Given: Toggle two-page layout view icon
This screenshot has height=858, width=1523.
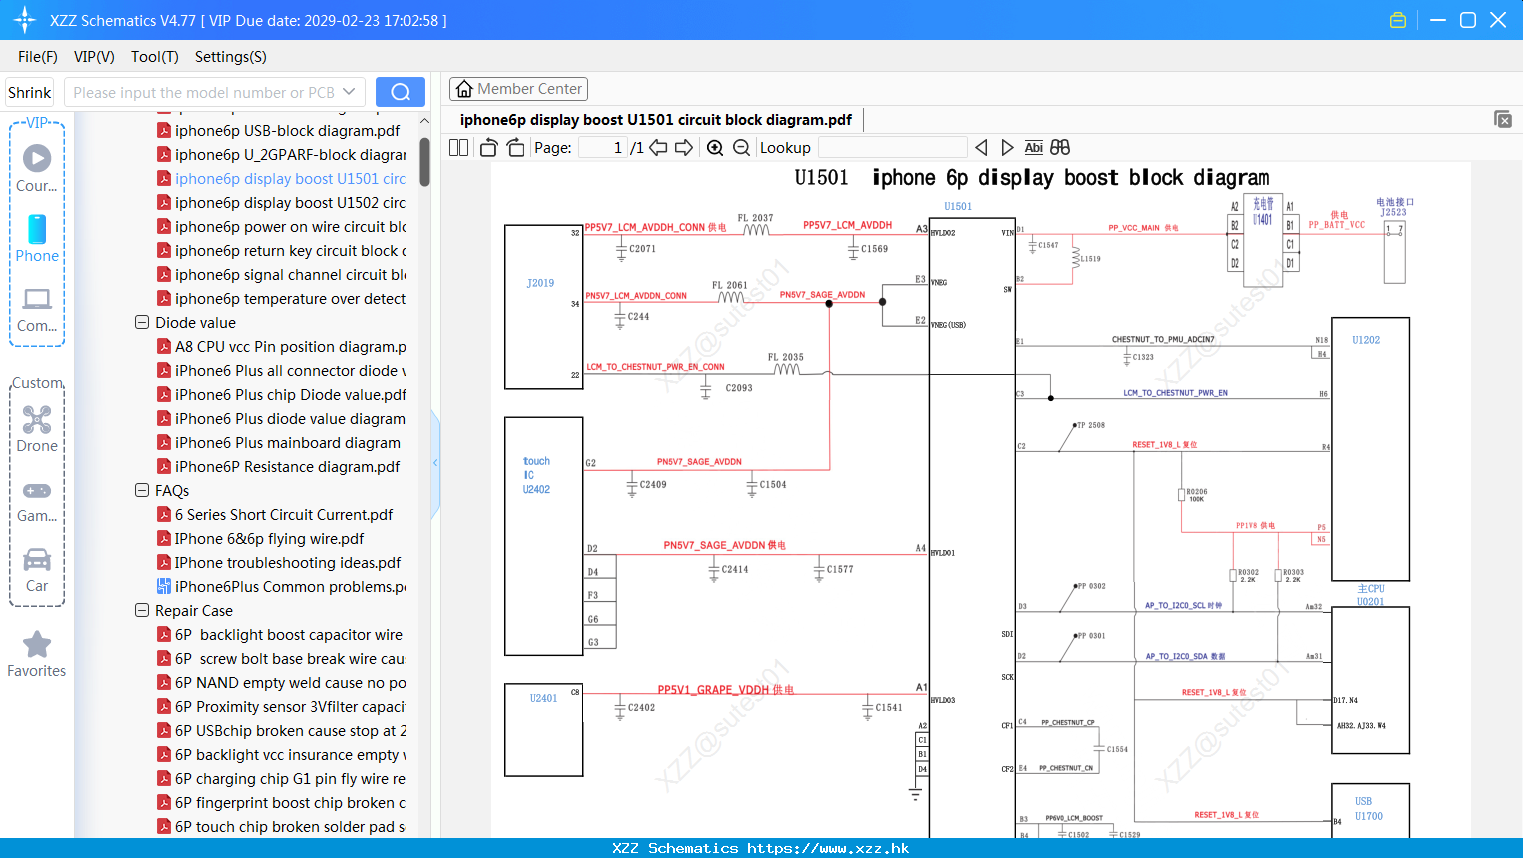Looking at the screenshot, I should 458,147.
